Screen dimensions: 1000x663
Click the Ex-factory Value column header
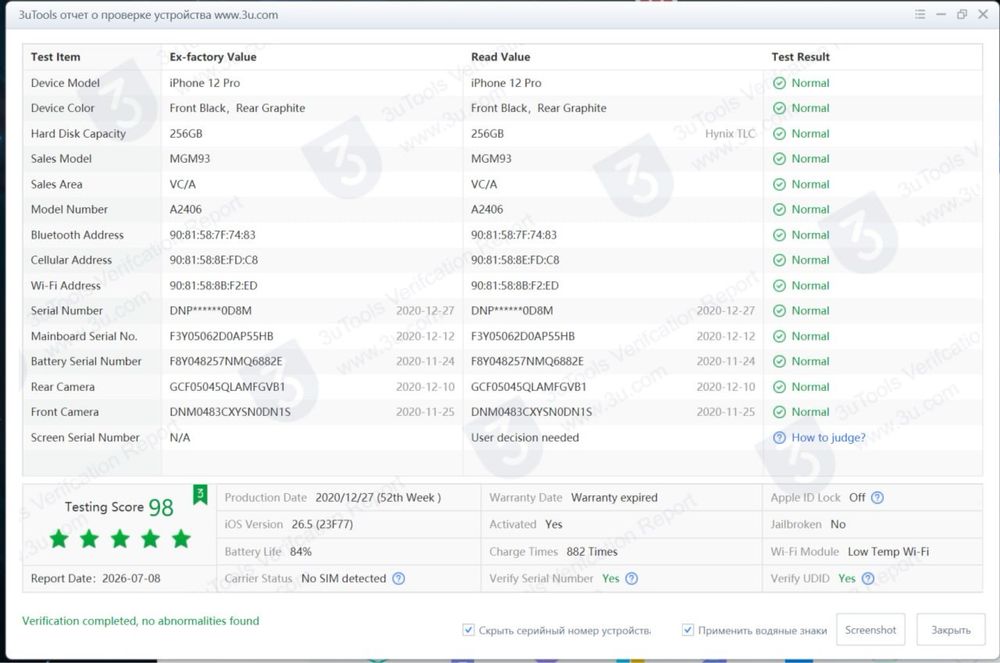pos(213,57)
